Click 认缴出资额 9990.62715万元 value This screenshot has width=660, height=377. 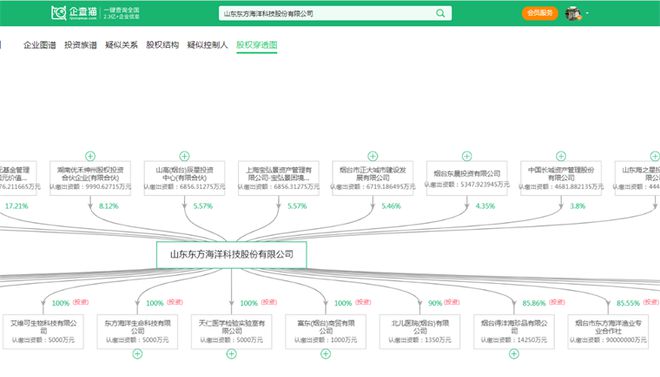click(x=90, y=186)
